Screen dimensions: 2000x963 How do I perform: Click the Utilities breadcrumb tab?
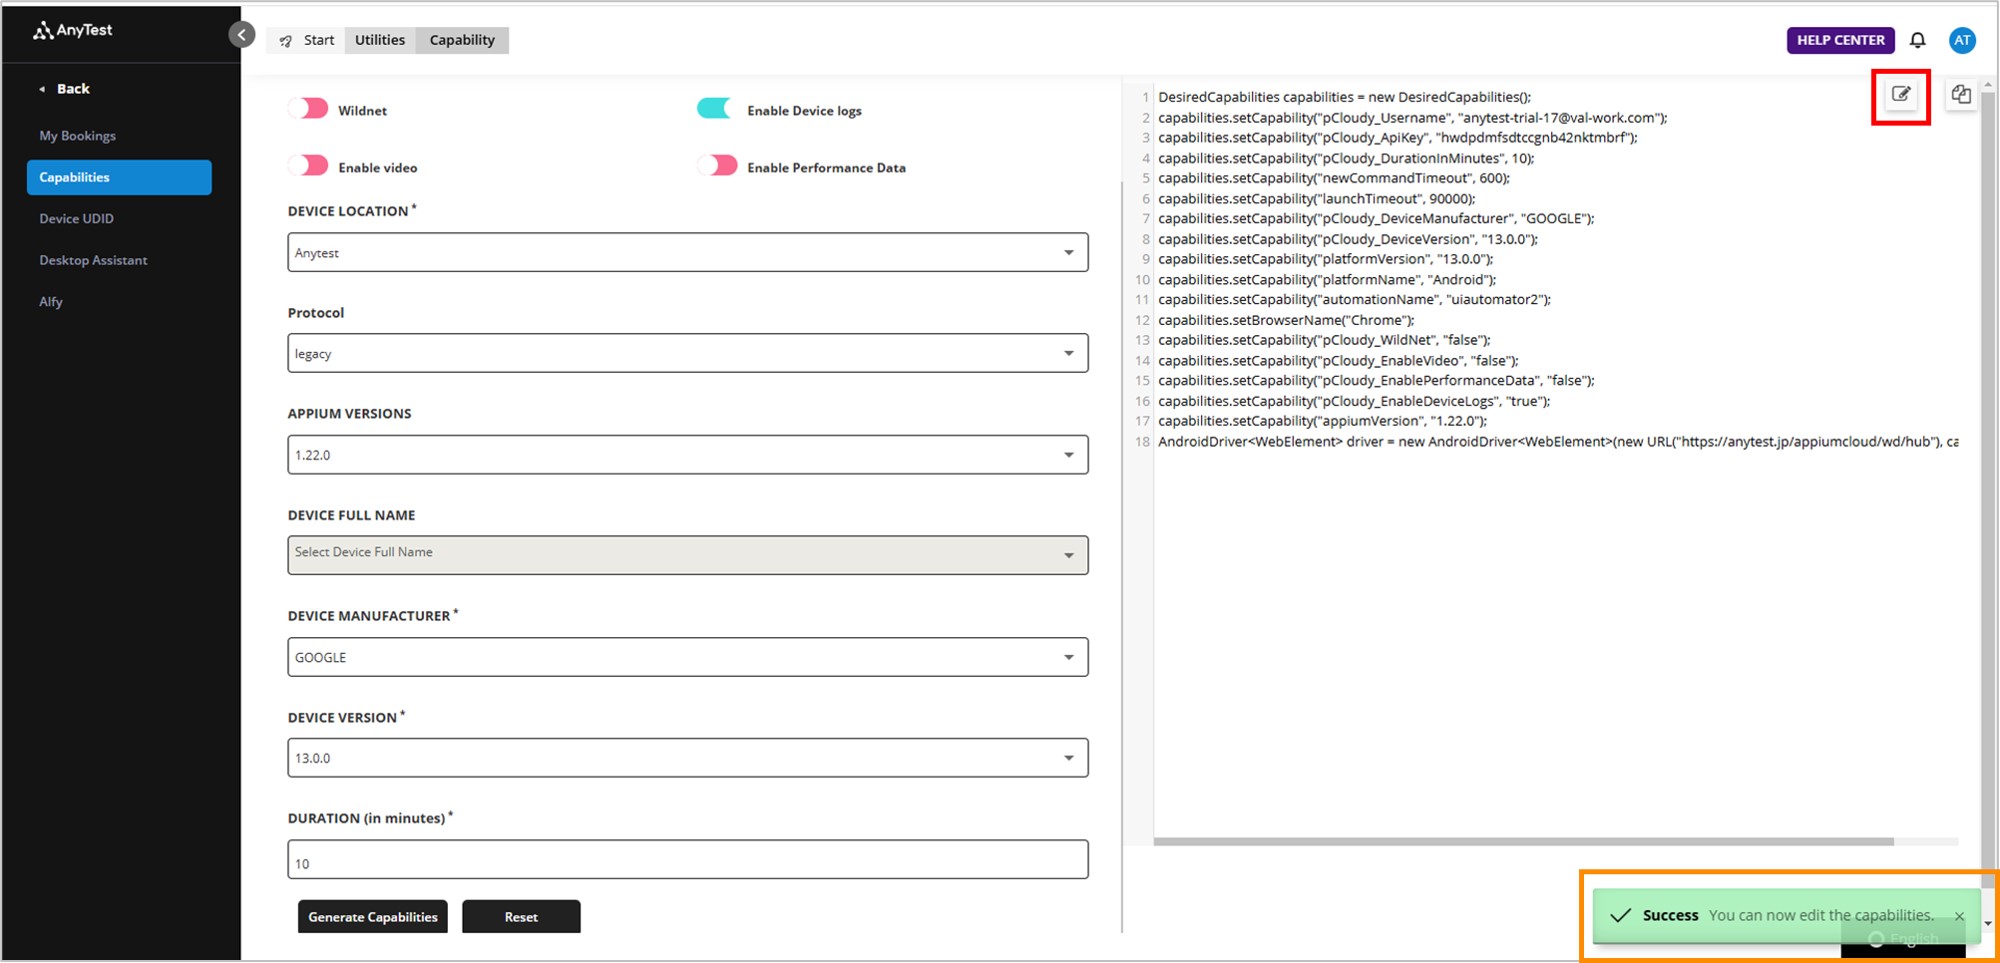pos(380,40)
